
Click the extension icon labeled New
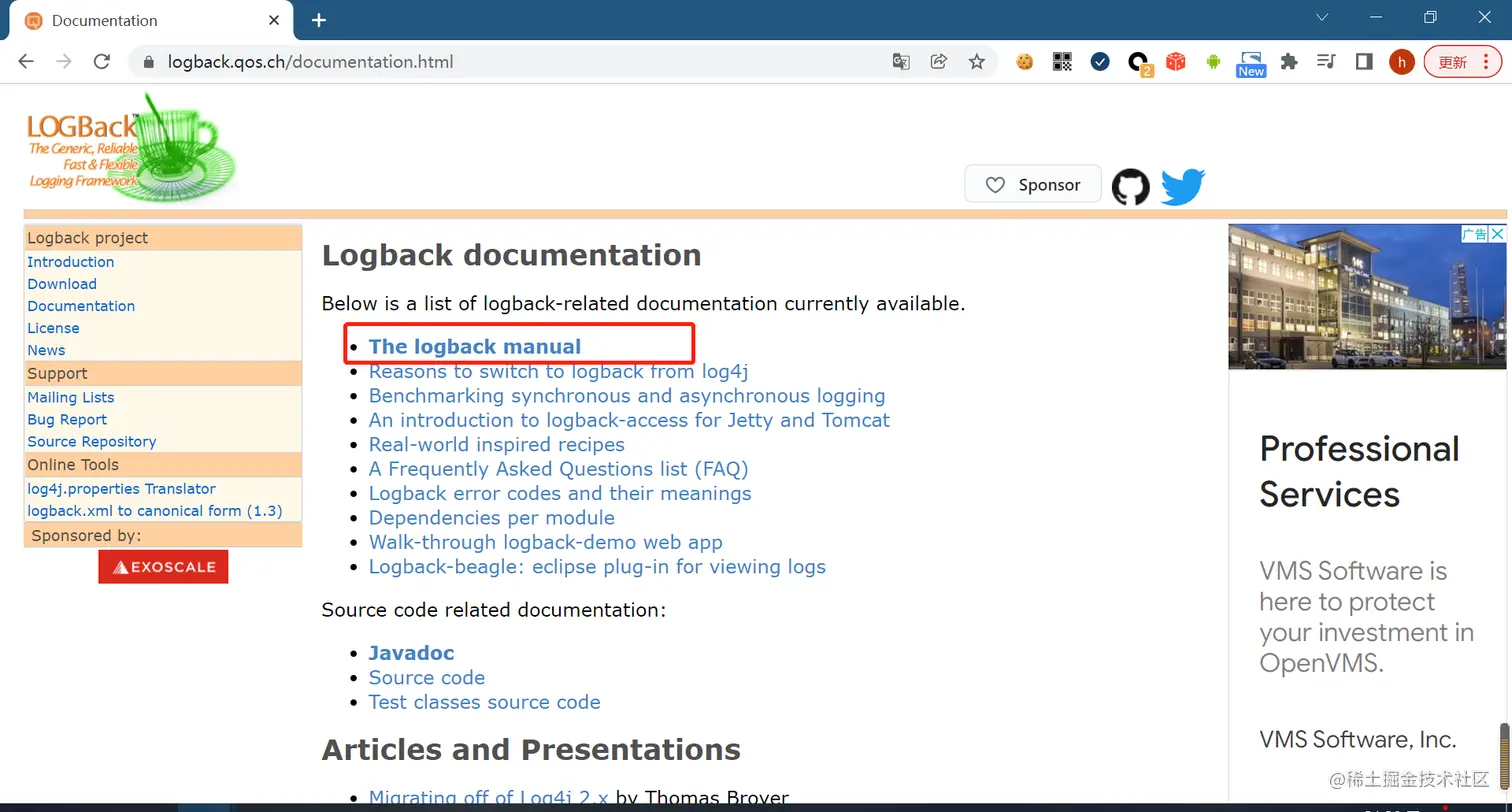point(1251,64)
